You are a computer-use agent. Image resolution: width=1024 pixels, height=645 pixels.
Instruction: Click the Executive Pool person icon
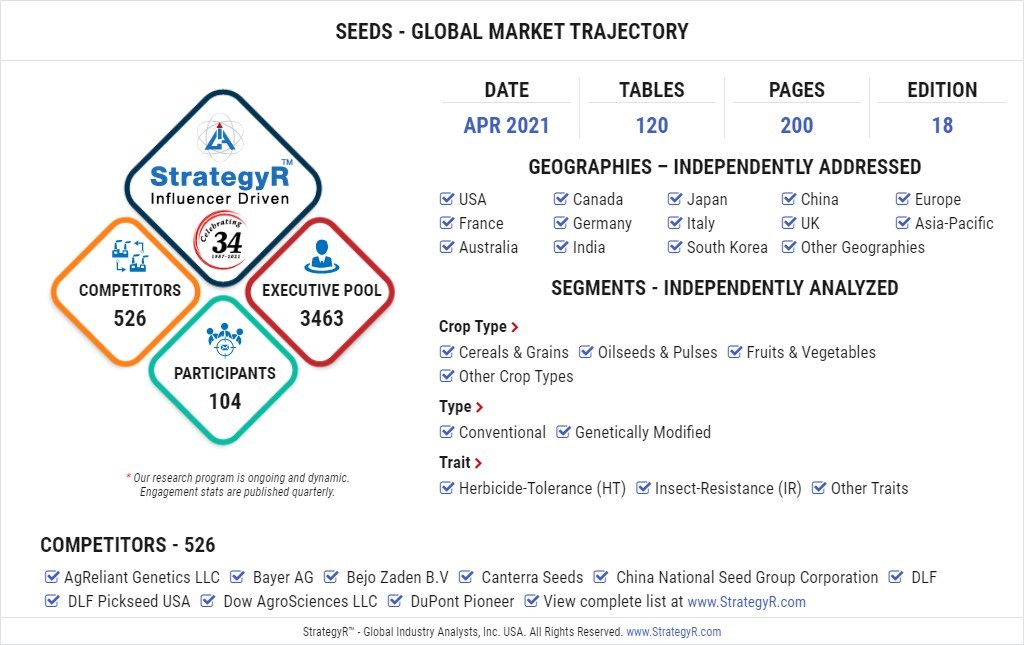tap(321, 257)
